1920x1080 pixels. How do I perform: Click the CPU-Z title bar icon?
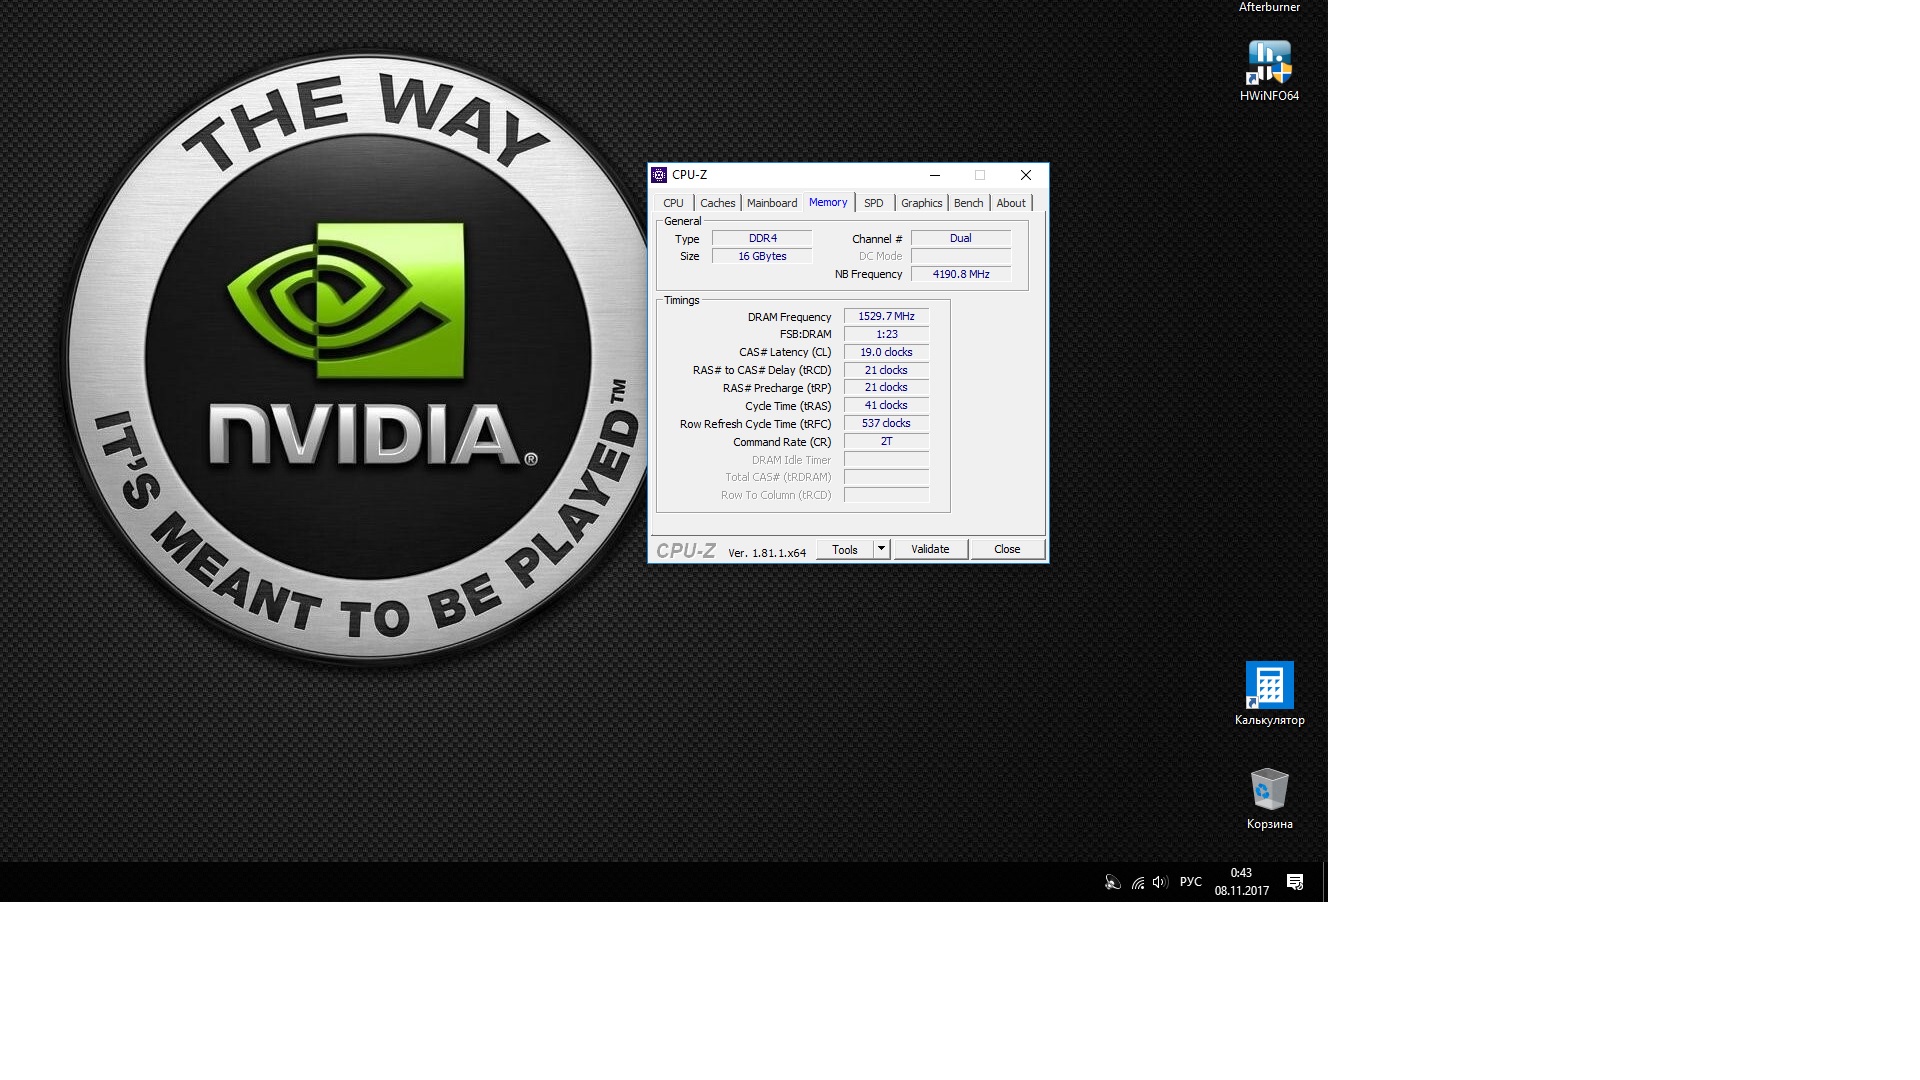click(x=659, y=175)
